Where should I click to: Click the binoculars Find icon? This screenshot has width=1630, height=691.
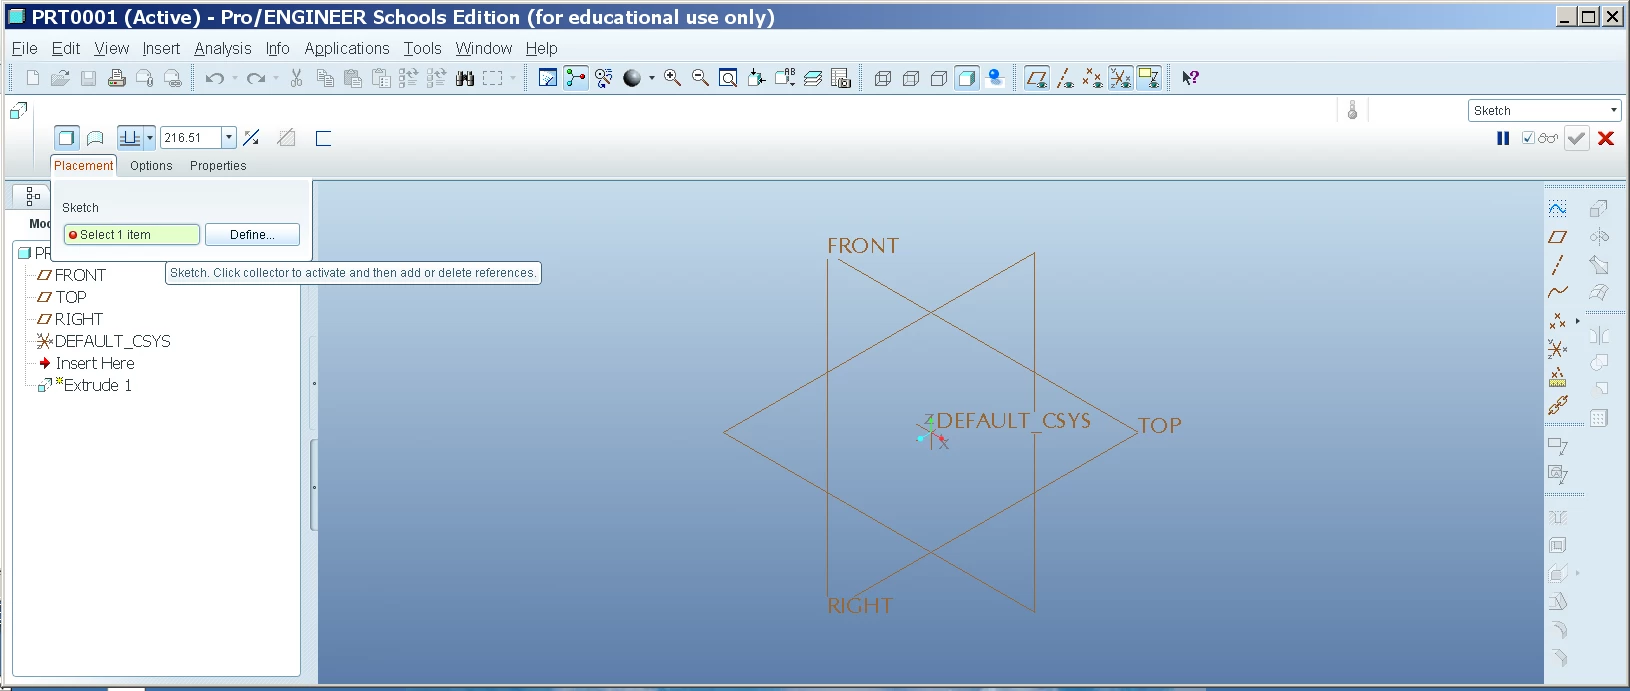[x=465, y=78]
